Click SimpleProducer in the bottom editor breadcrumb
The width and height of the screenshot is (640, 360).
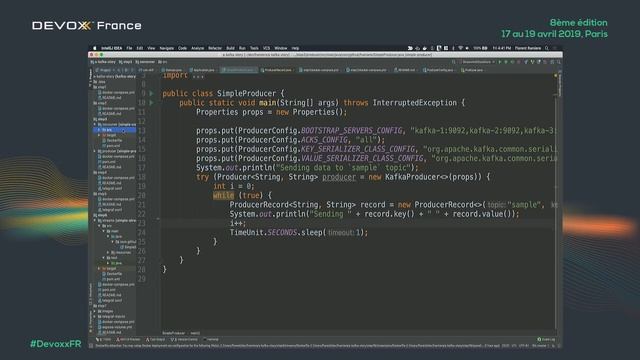(173, 333)
